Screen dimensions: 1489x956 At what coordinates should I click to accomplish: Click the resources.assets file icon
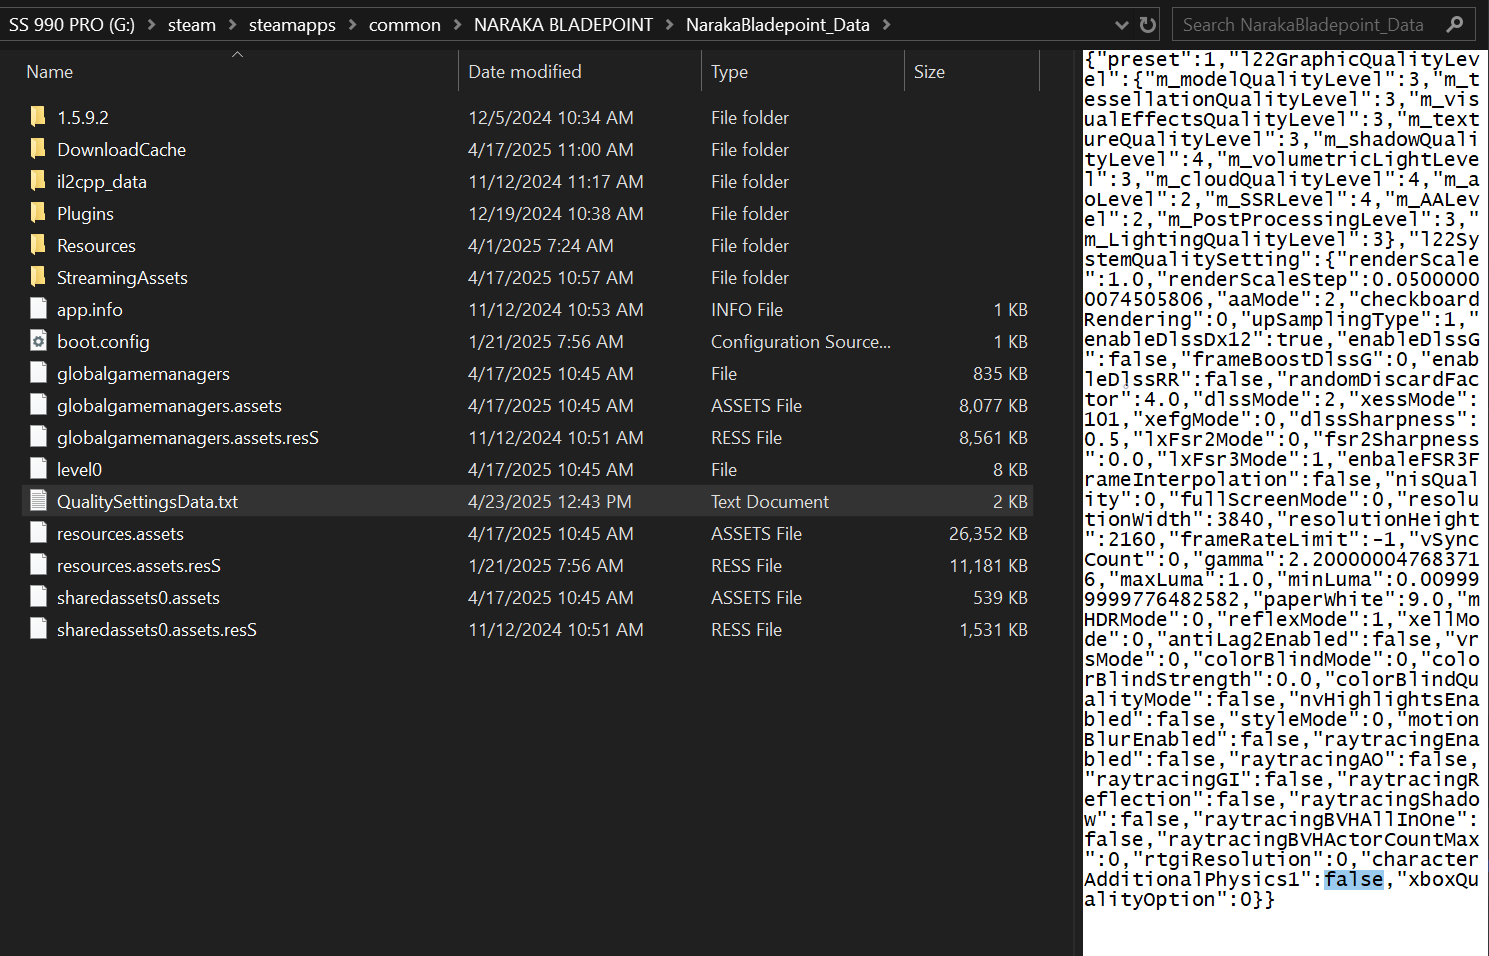pos(38,533)
